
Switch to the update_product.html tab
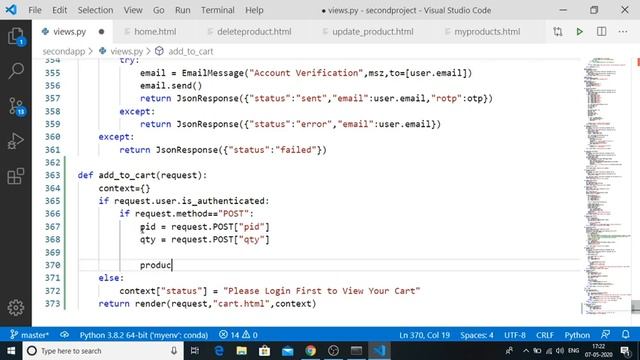pyautogui.click(x=372, y=31)
